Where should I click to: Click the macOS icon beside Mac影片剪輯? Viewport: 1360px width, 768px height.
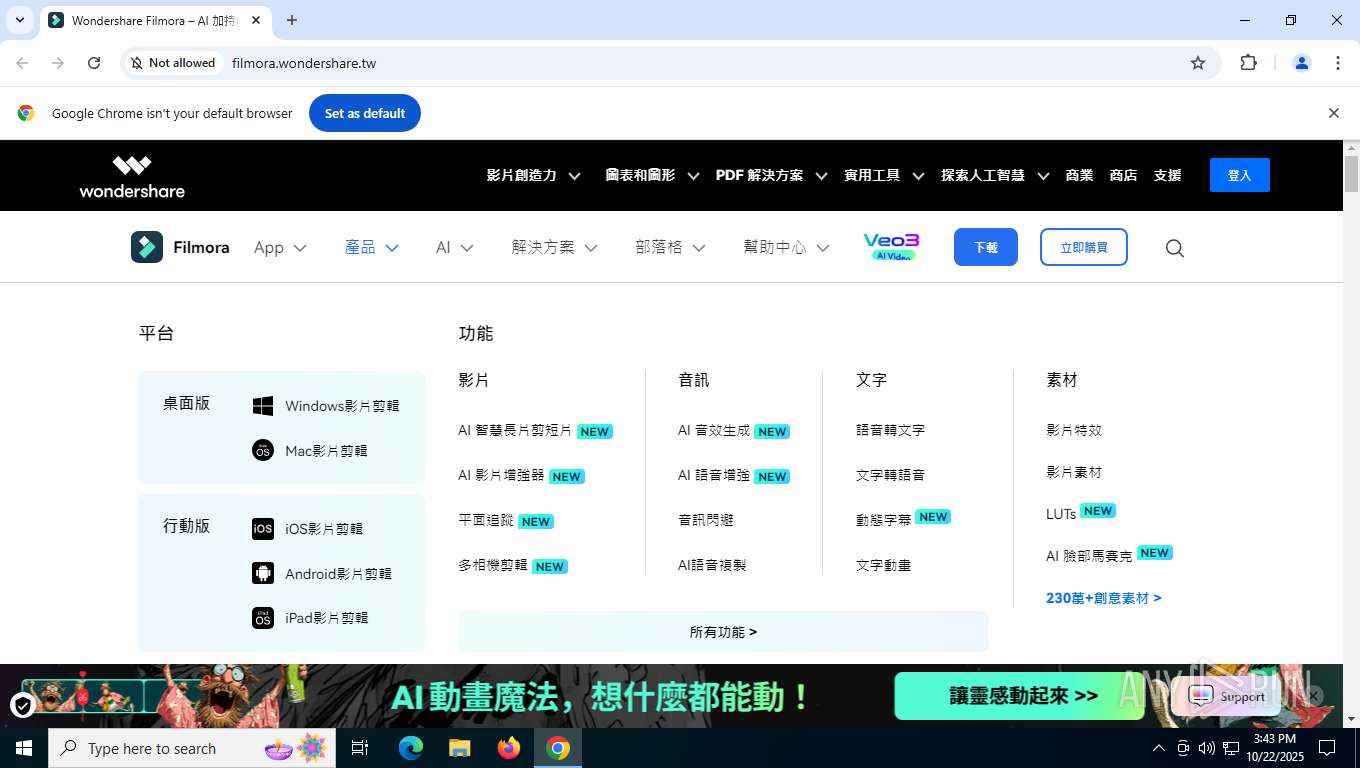(263, 451)
